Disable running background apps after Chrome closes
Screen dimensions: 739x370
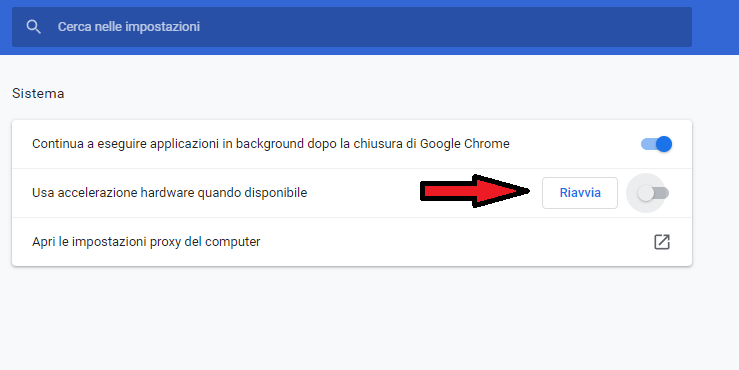coord(657,144)
